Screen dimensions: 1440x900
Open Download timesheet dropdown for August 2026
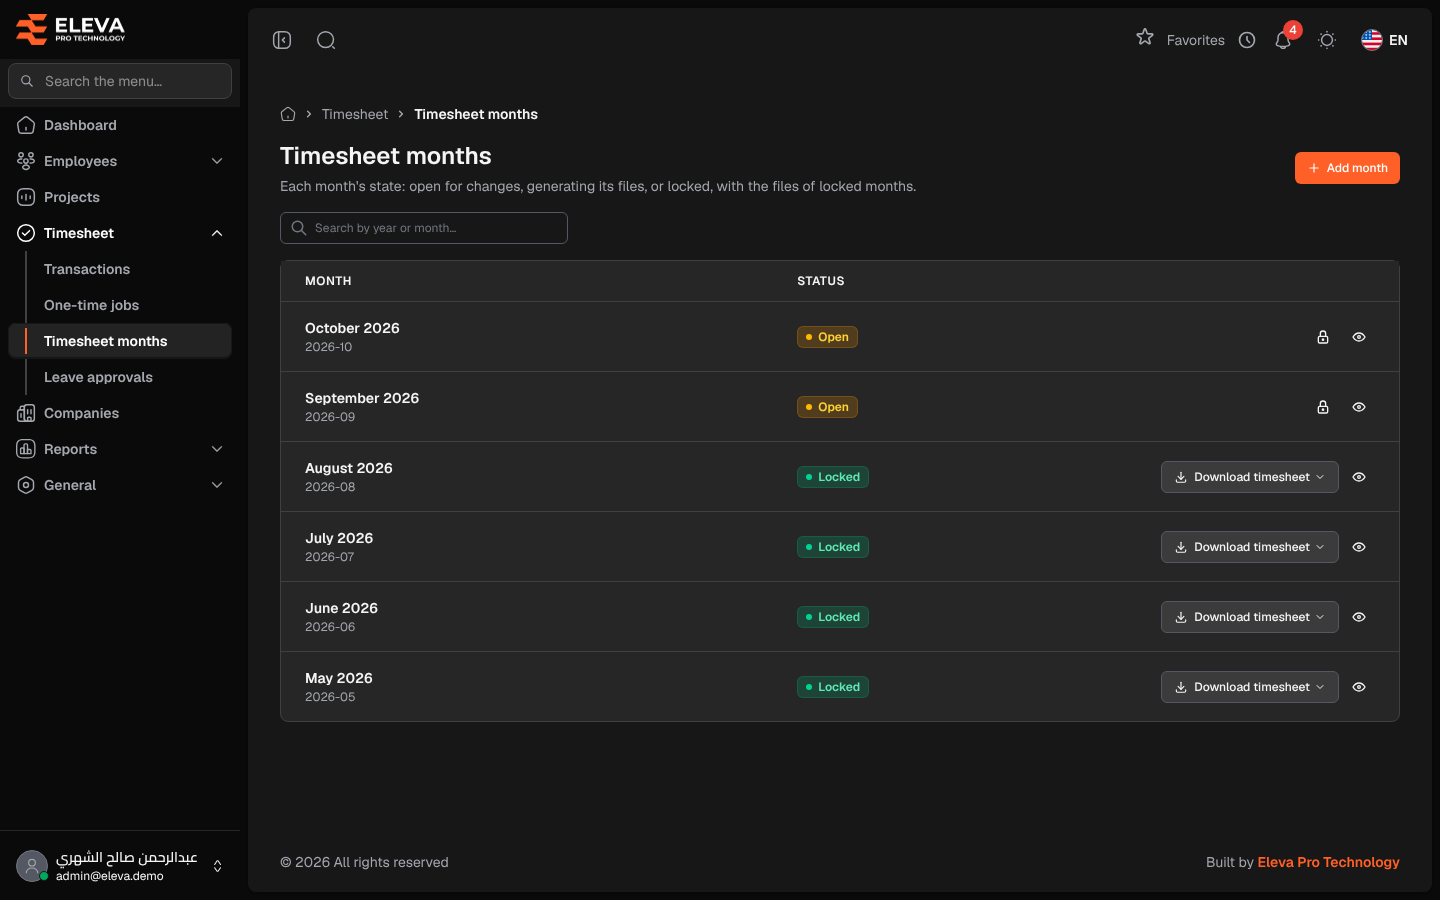point(1250,477)
